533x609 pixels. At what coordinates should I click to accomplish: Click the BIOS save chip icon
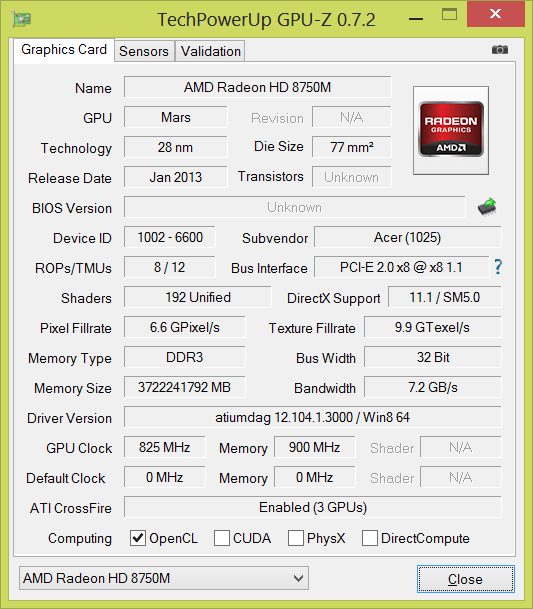click(x=487, y=207)
